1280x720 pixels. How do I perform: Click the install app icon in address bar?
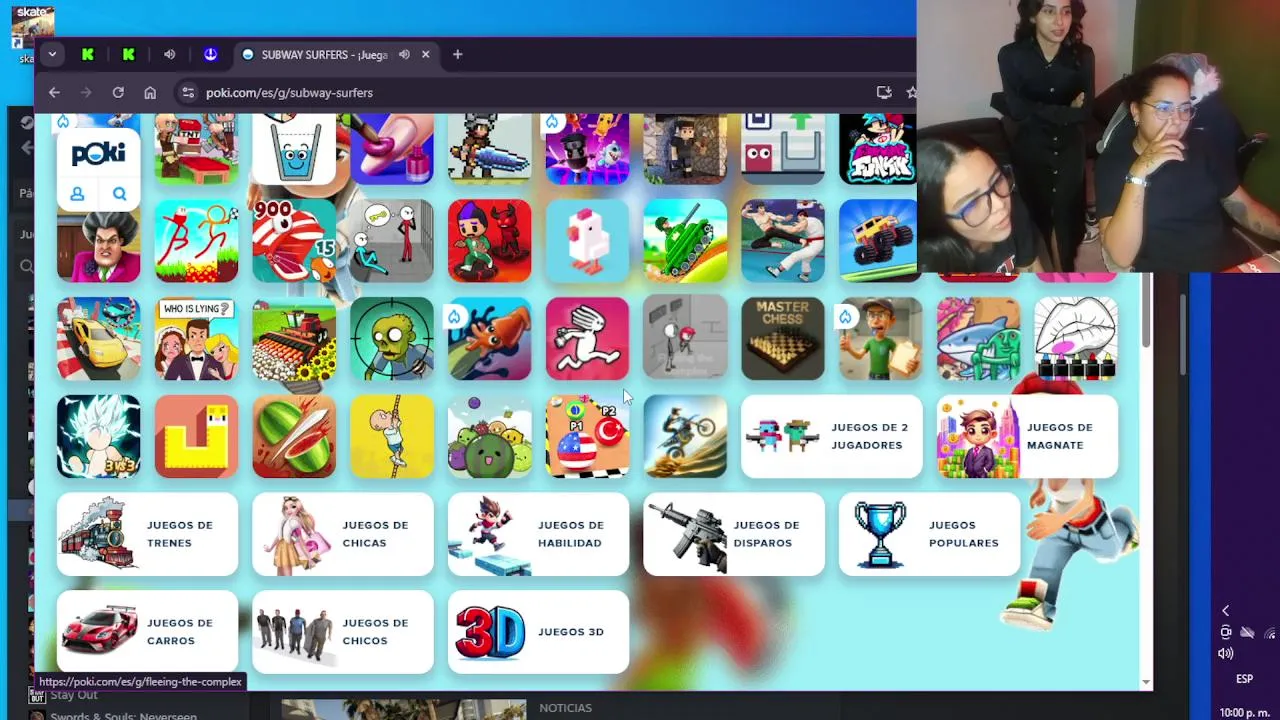coord(884,92)
